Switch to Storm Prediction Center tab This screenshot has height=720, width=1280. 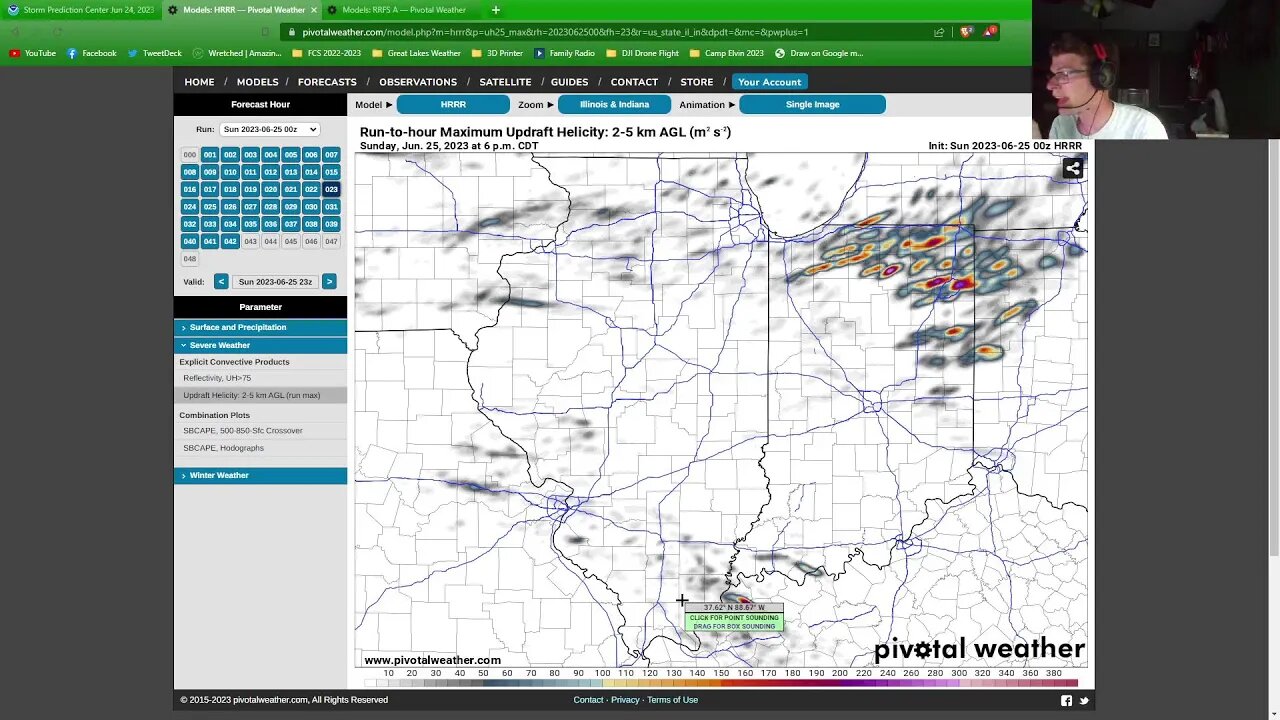pos(81,10)
